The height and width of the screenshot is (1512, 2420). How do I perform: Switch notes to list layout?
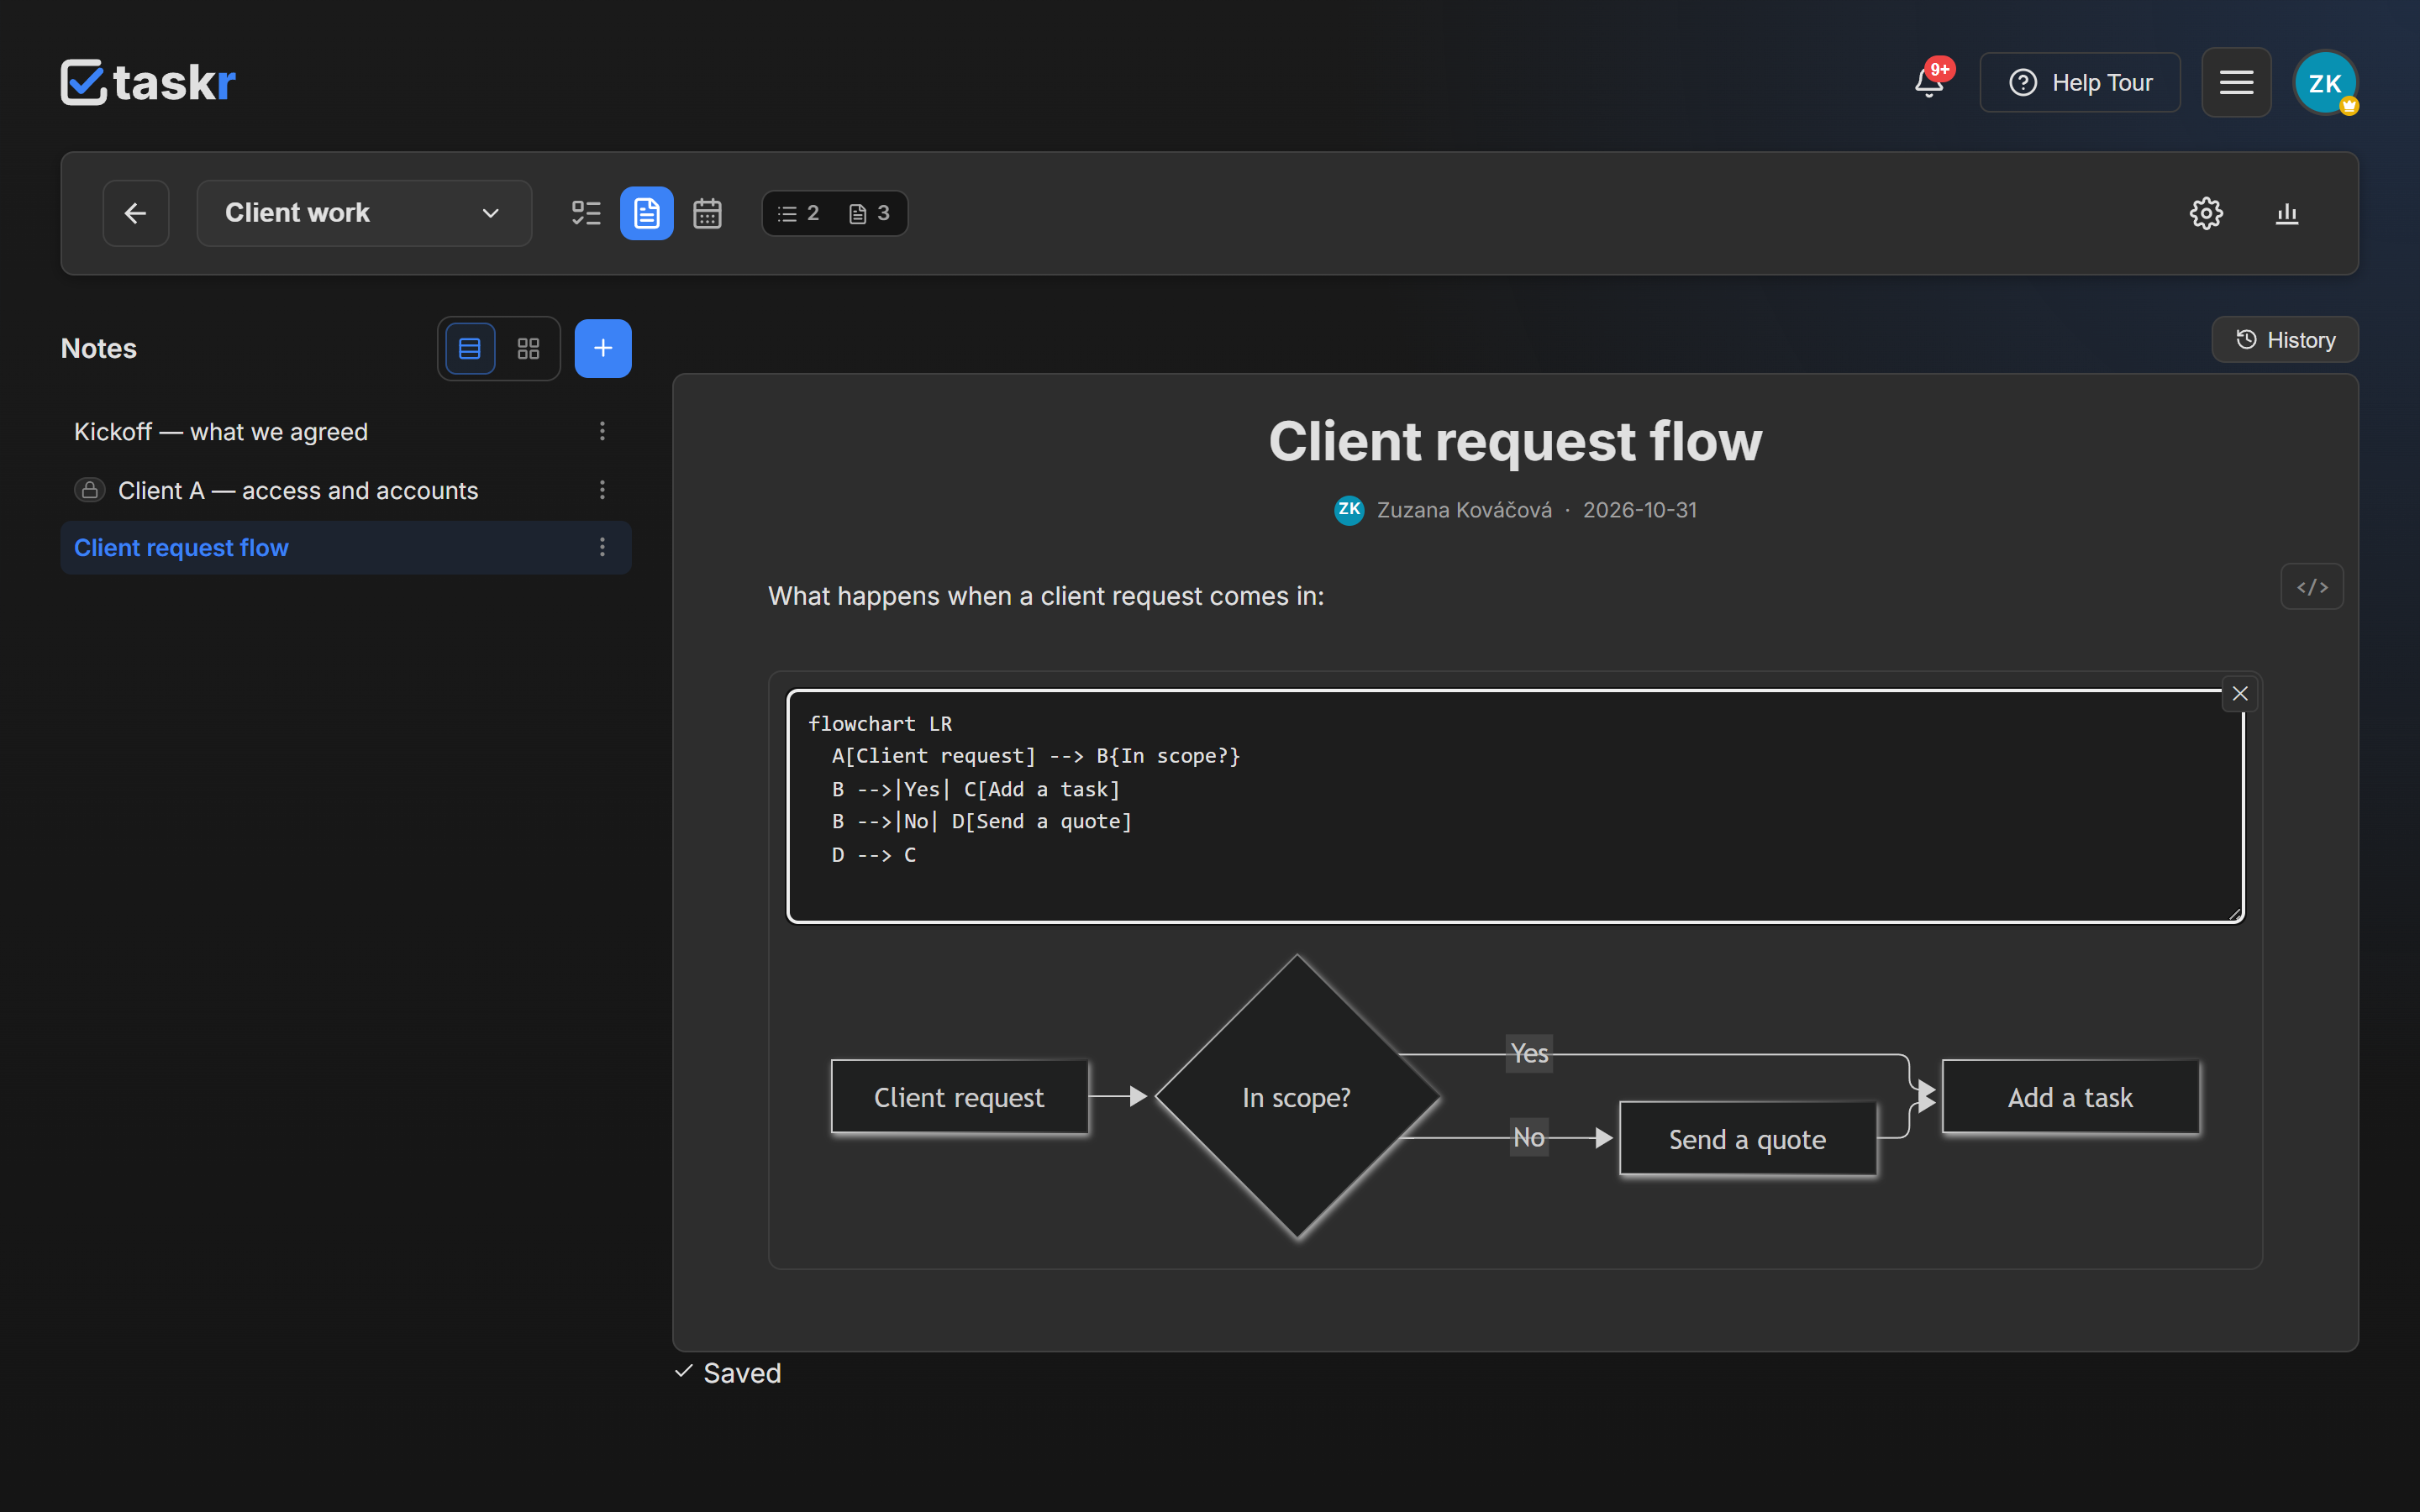470,348
